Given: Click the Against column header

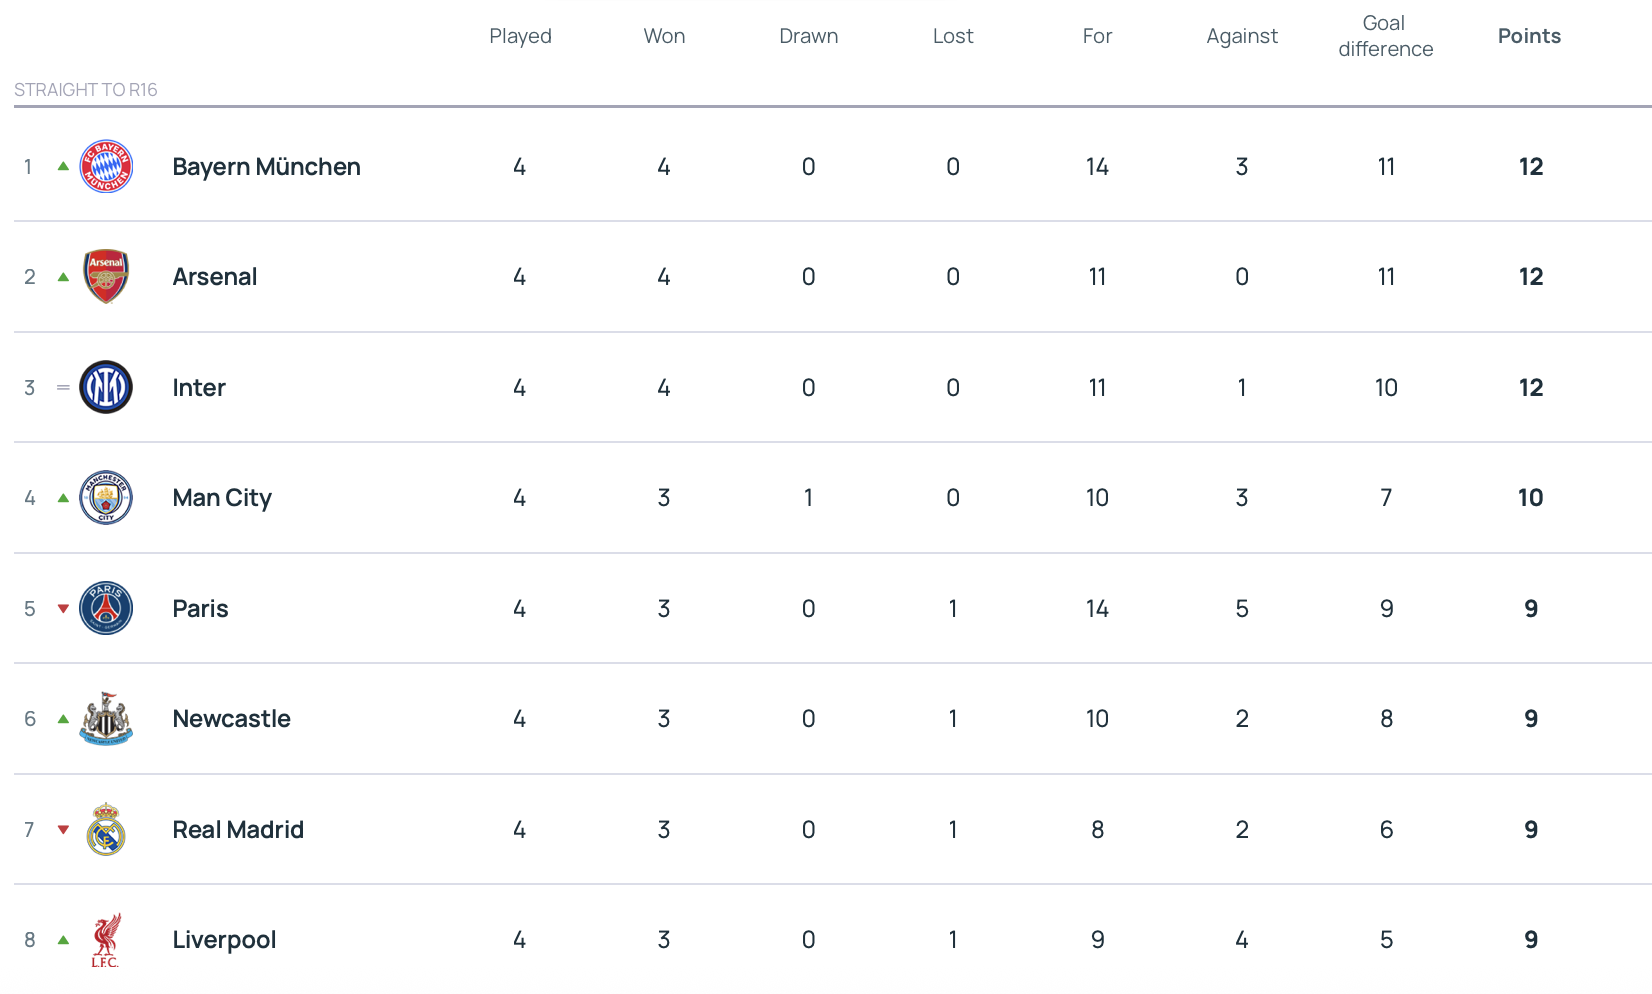Looking at the screenshot, I should (x=1241, y=36).
